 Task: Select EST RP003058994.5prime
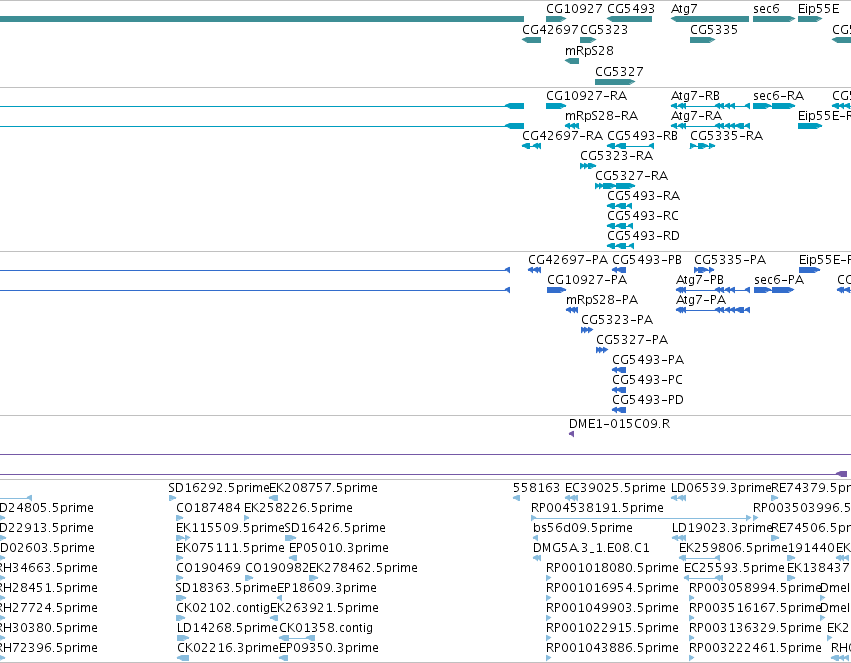click(754, 589)
